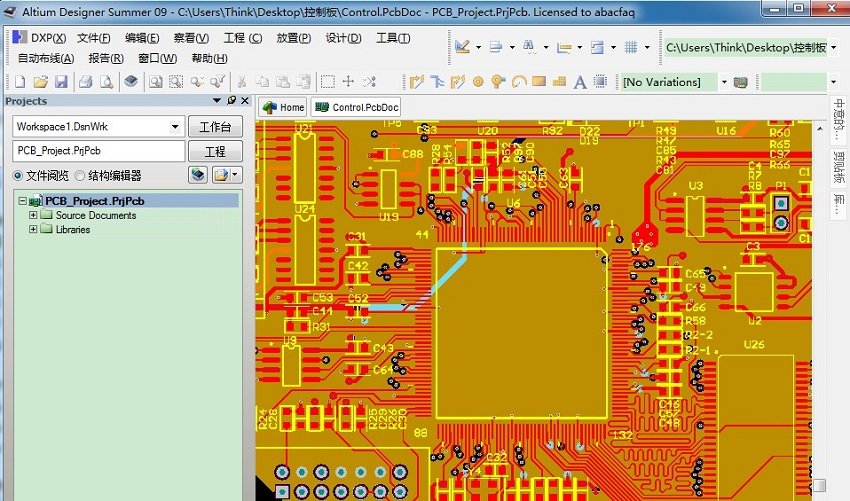Click the Paste clipboard icon
Screen dimensions: 850x501
tap(282, 82)
